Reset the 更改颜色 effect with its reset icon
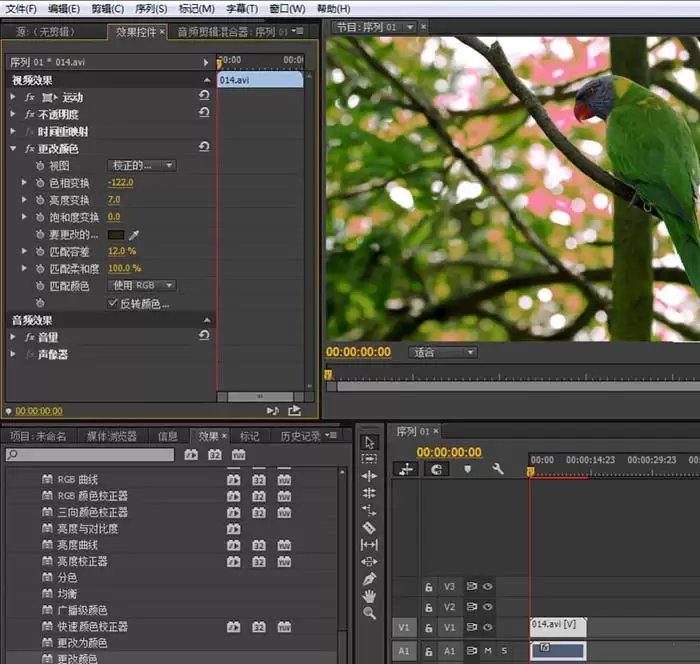Image resolution: width=700 pixels, height=664 pixels. pyautogui.click(x=204, y=148)
